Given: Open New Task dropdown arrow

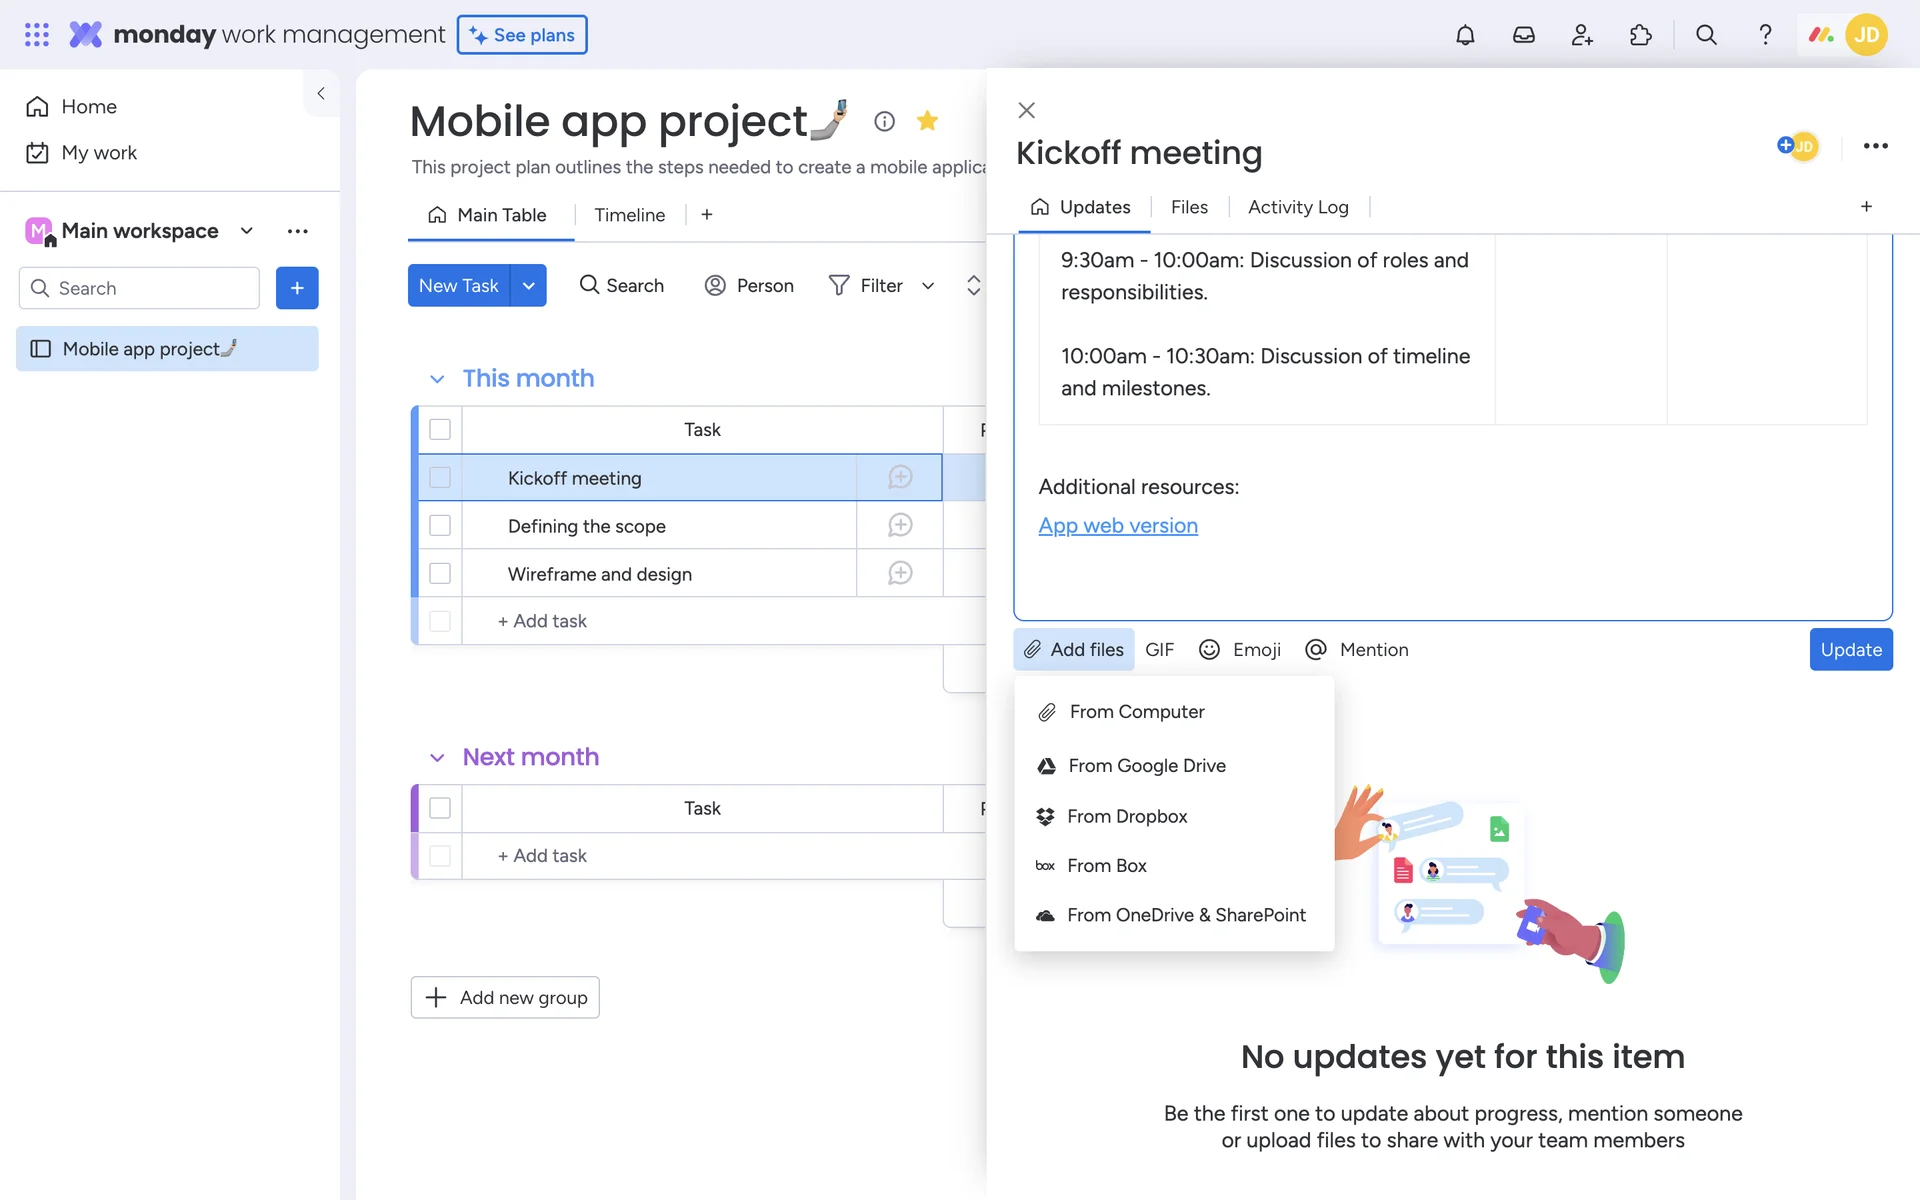Looking at the screenshot, I should [529, 286].
